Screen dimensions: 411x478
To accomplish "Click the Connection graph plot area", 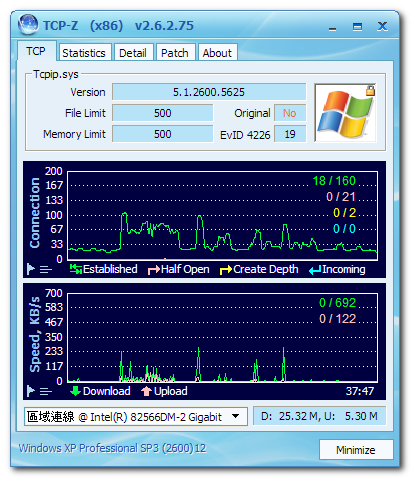I will (x=222, y=216).
